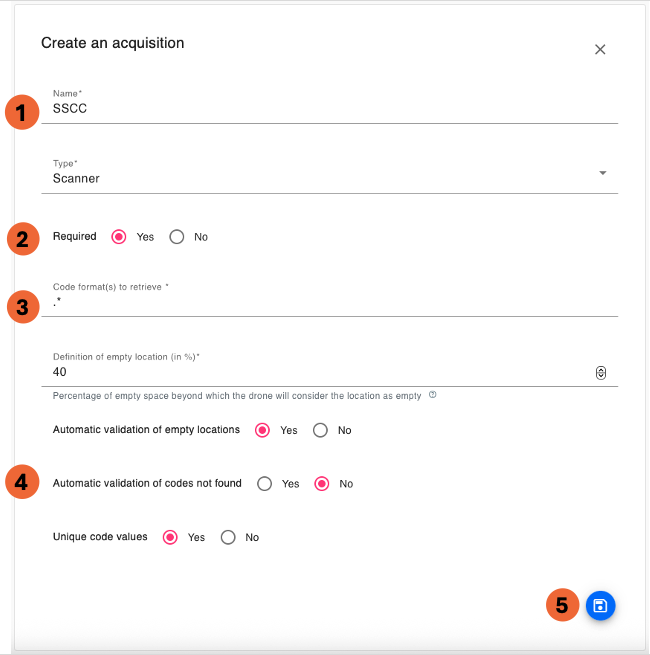Set codes not found validation to Yes
650x655 pixels.
coord(265,484)
